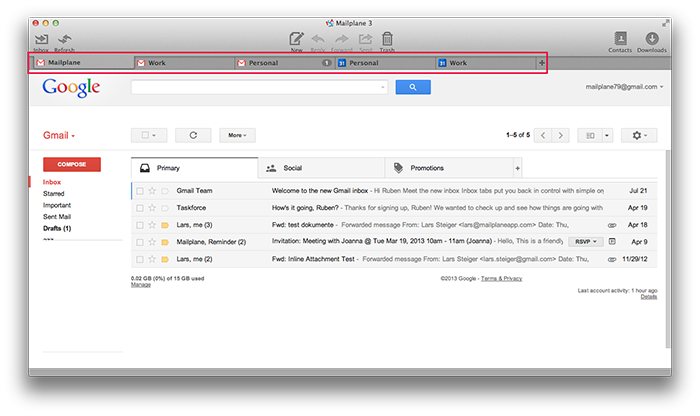Toggle the split pane mode icon
The image size is (700, 416).
point(590,135)
